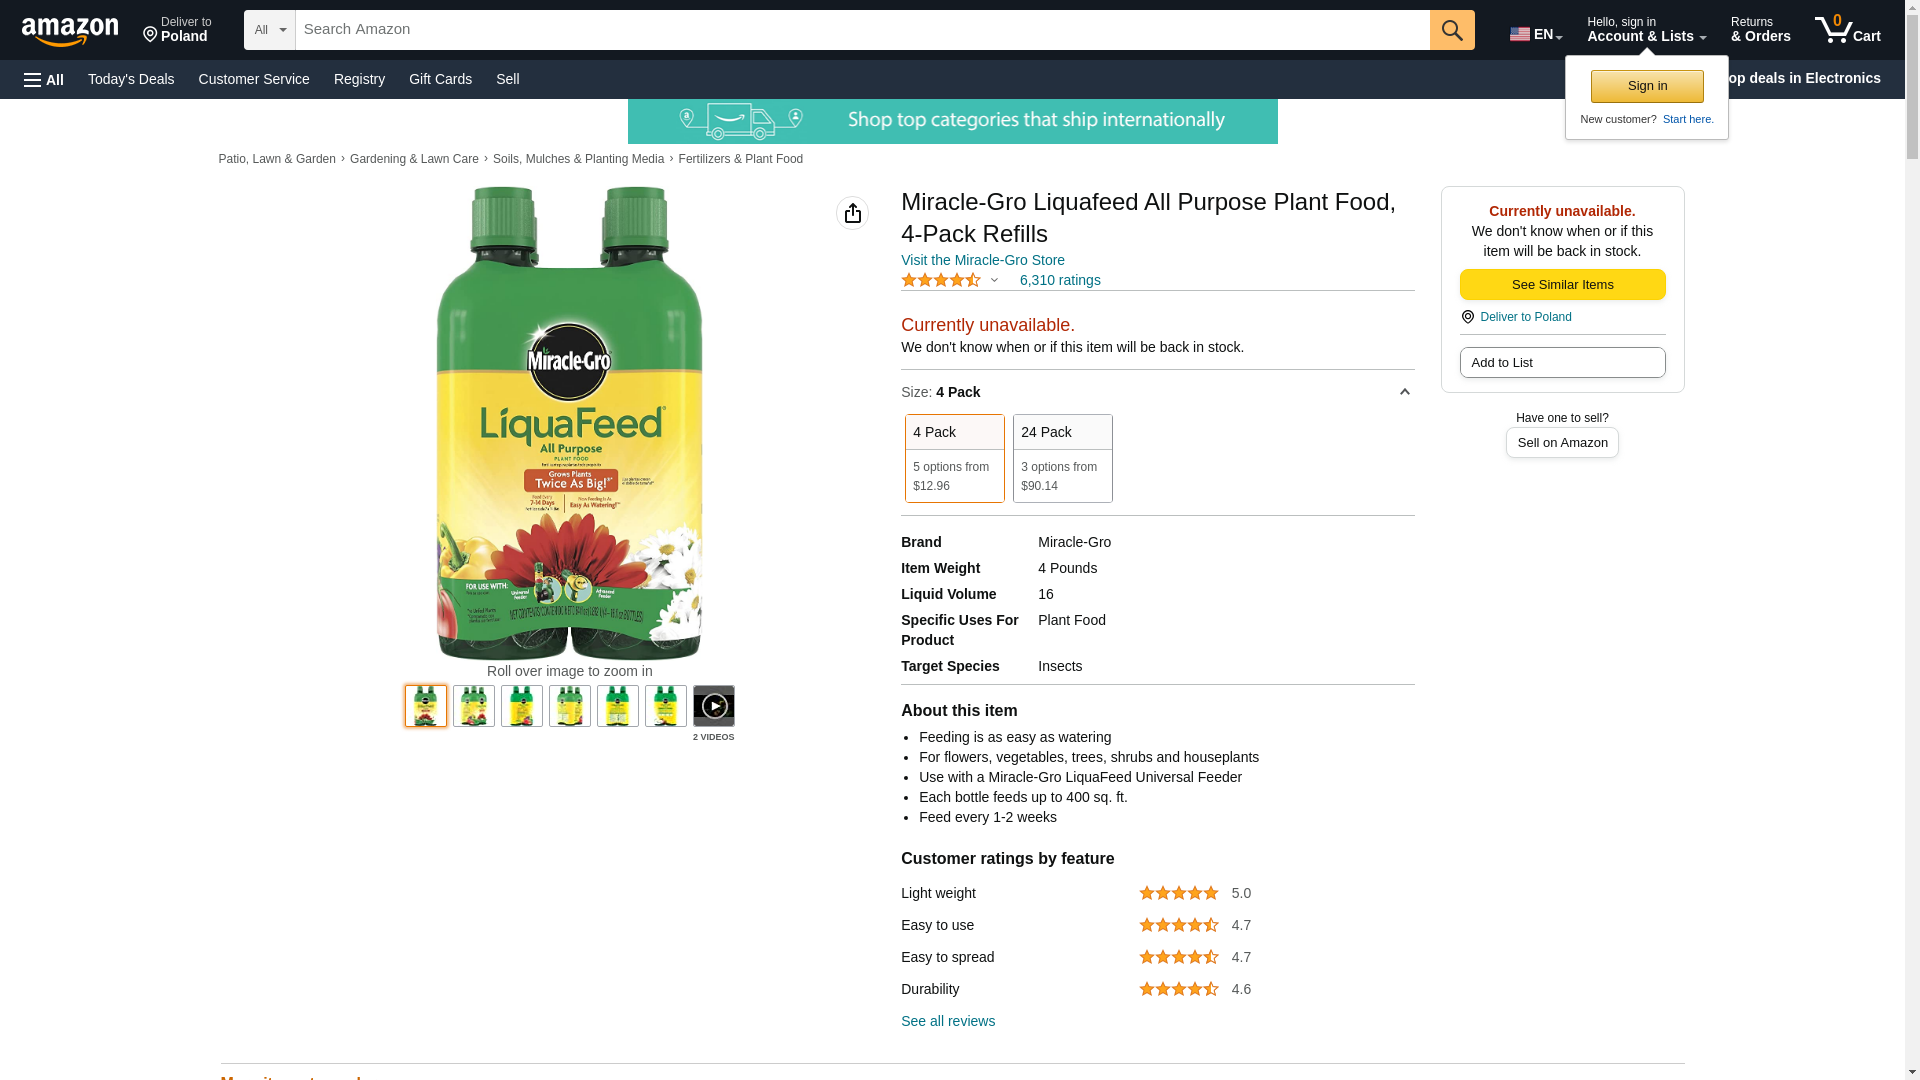Viewport: 1920px width, 1080px height.
Task: Collapse the Size options chevron
Action: pyautogui.click(x=1404, y=392)
